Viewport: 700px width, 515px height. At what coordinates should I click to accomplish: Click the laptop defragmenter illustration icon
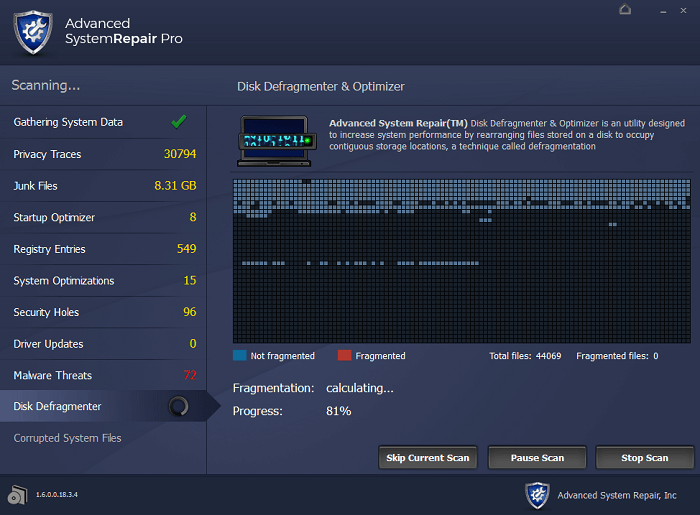(277, 141)
